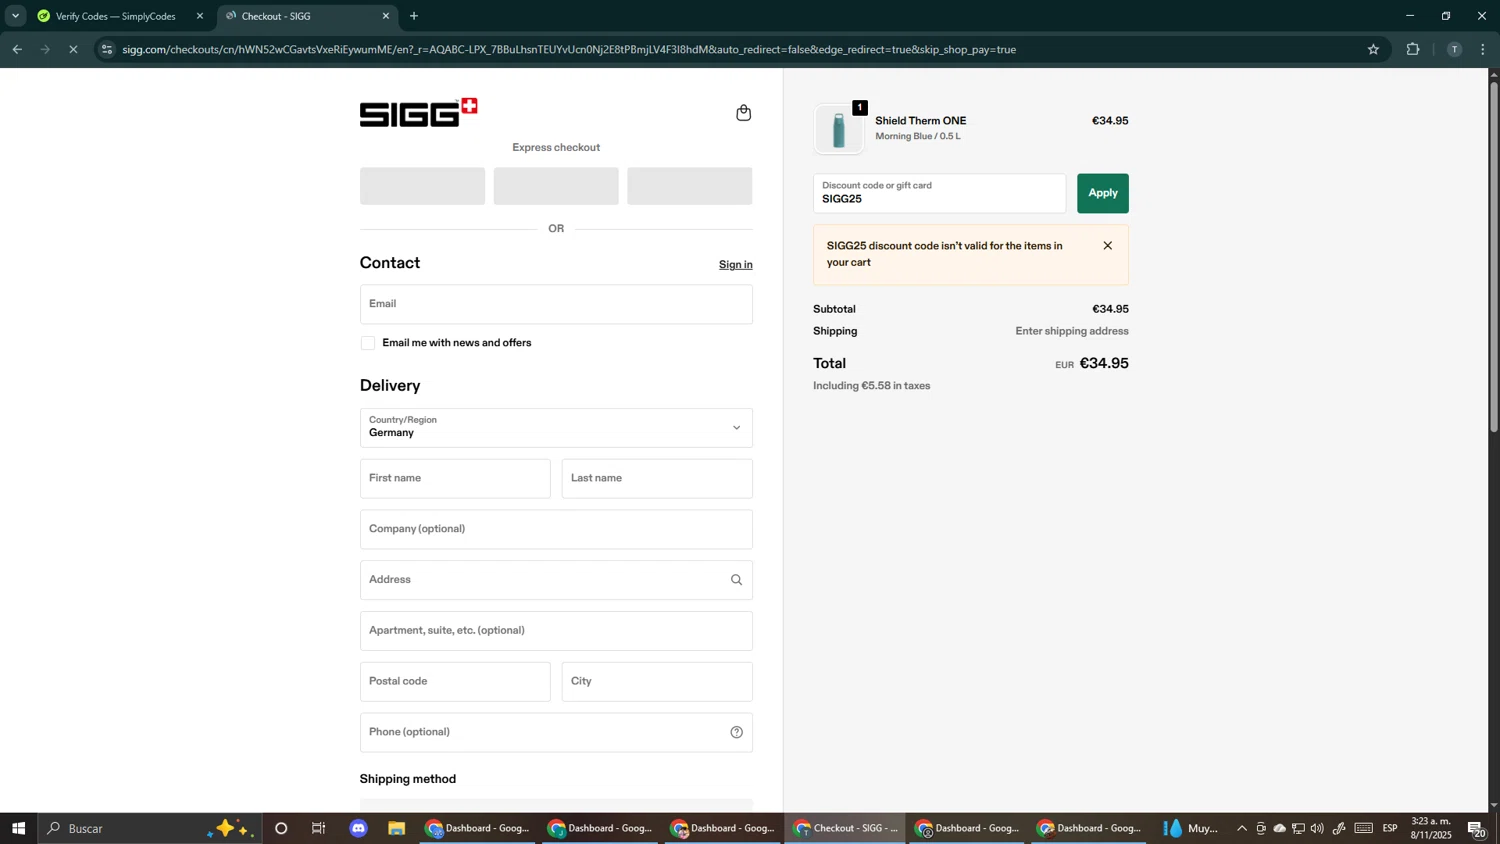Click the Sign in link

pyautogui.click(x=735, y=265)
